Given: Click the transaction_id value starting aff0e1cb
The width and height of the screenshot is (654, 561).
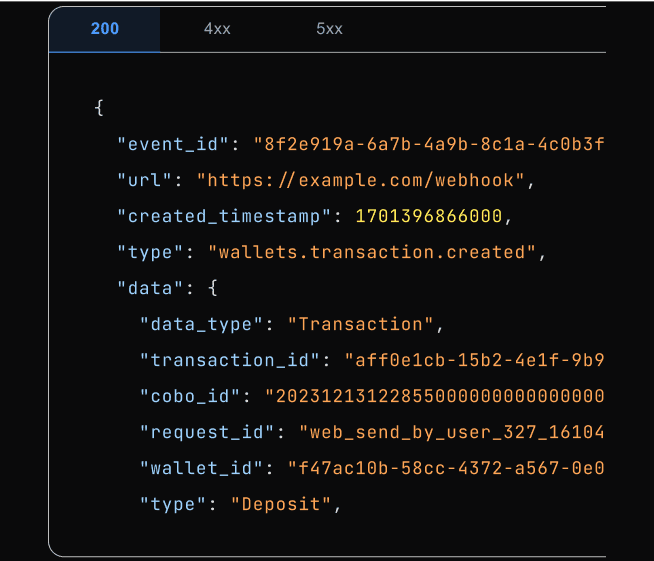Looking at the screenshot, I should point(474,360).
